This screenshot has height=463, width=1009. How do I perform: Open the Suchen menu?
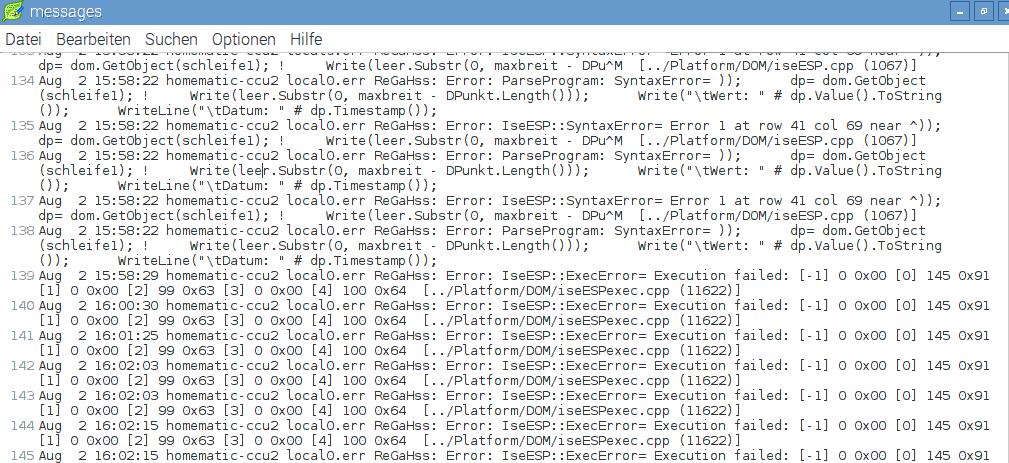click(x=171, y=38)
